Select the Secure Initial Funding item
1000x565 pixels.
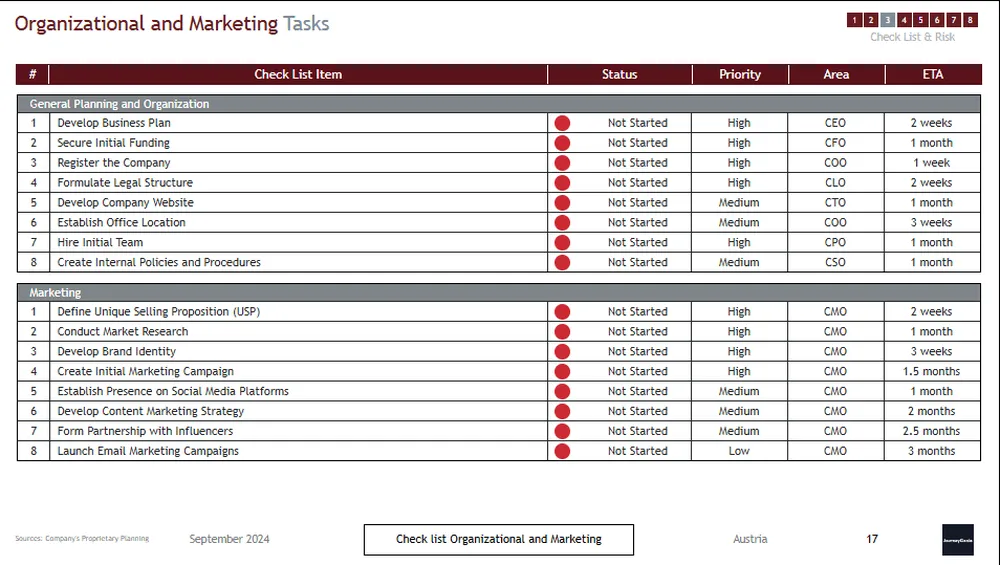point(114,143)
